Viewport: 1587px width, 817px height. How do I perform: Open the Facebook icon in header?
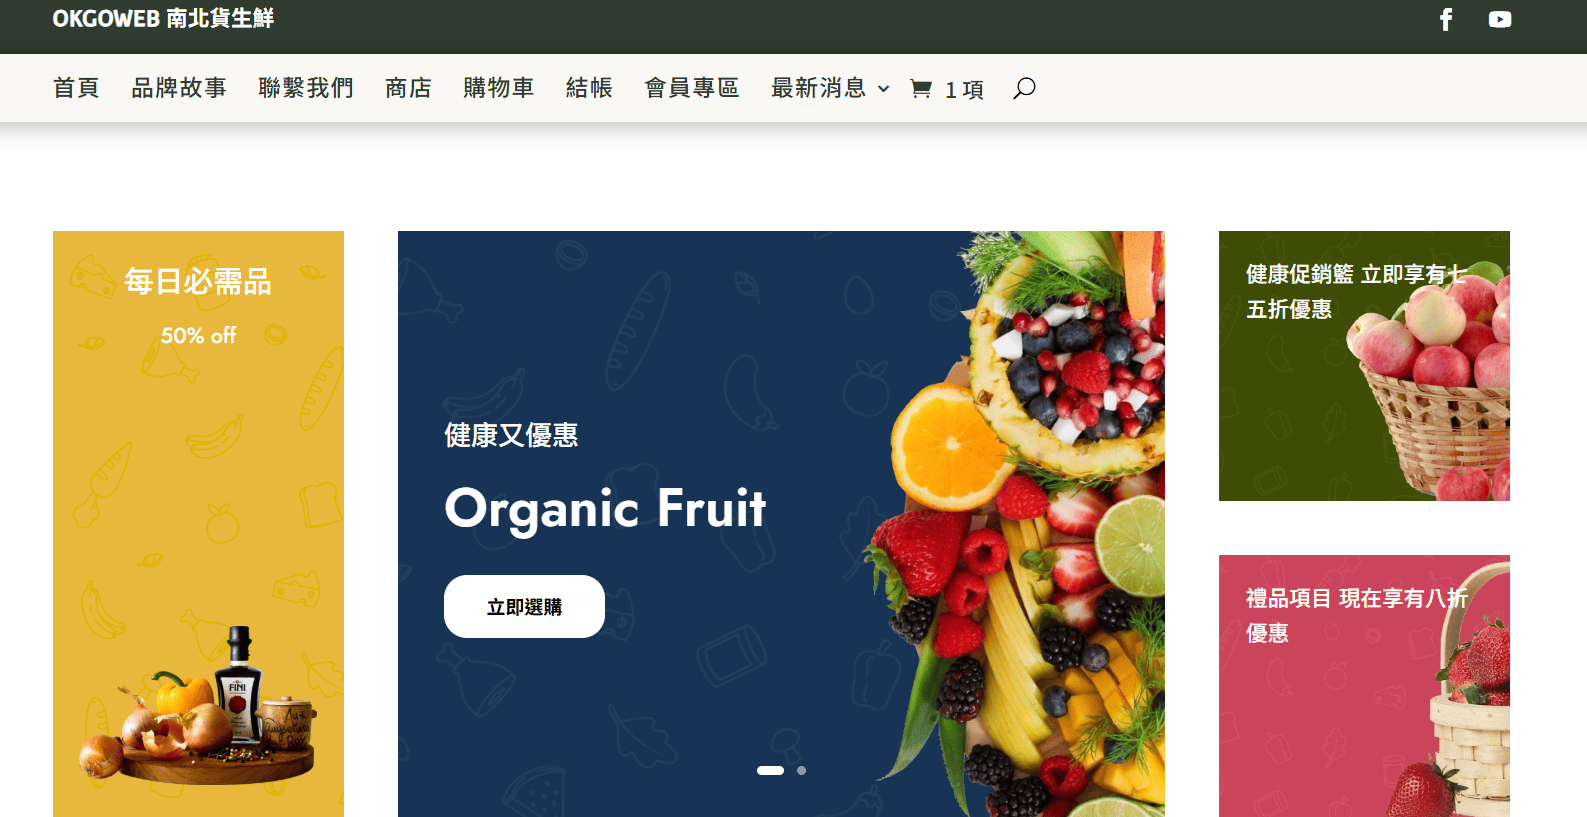(1446, 19)
